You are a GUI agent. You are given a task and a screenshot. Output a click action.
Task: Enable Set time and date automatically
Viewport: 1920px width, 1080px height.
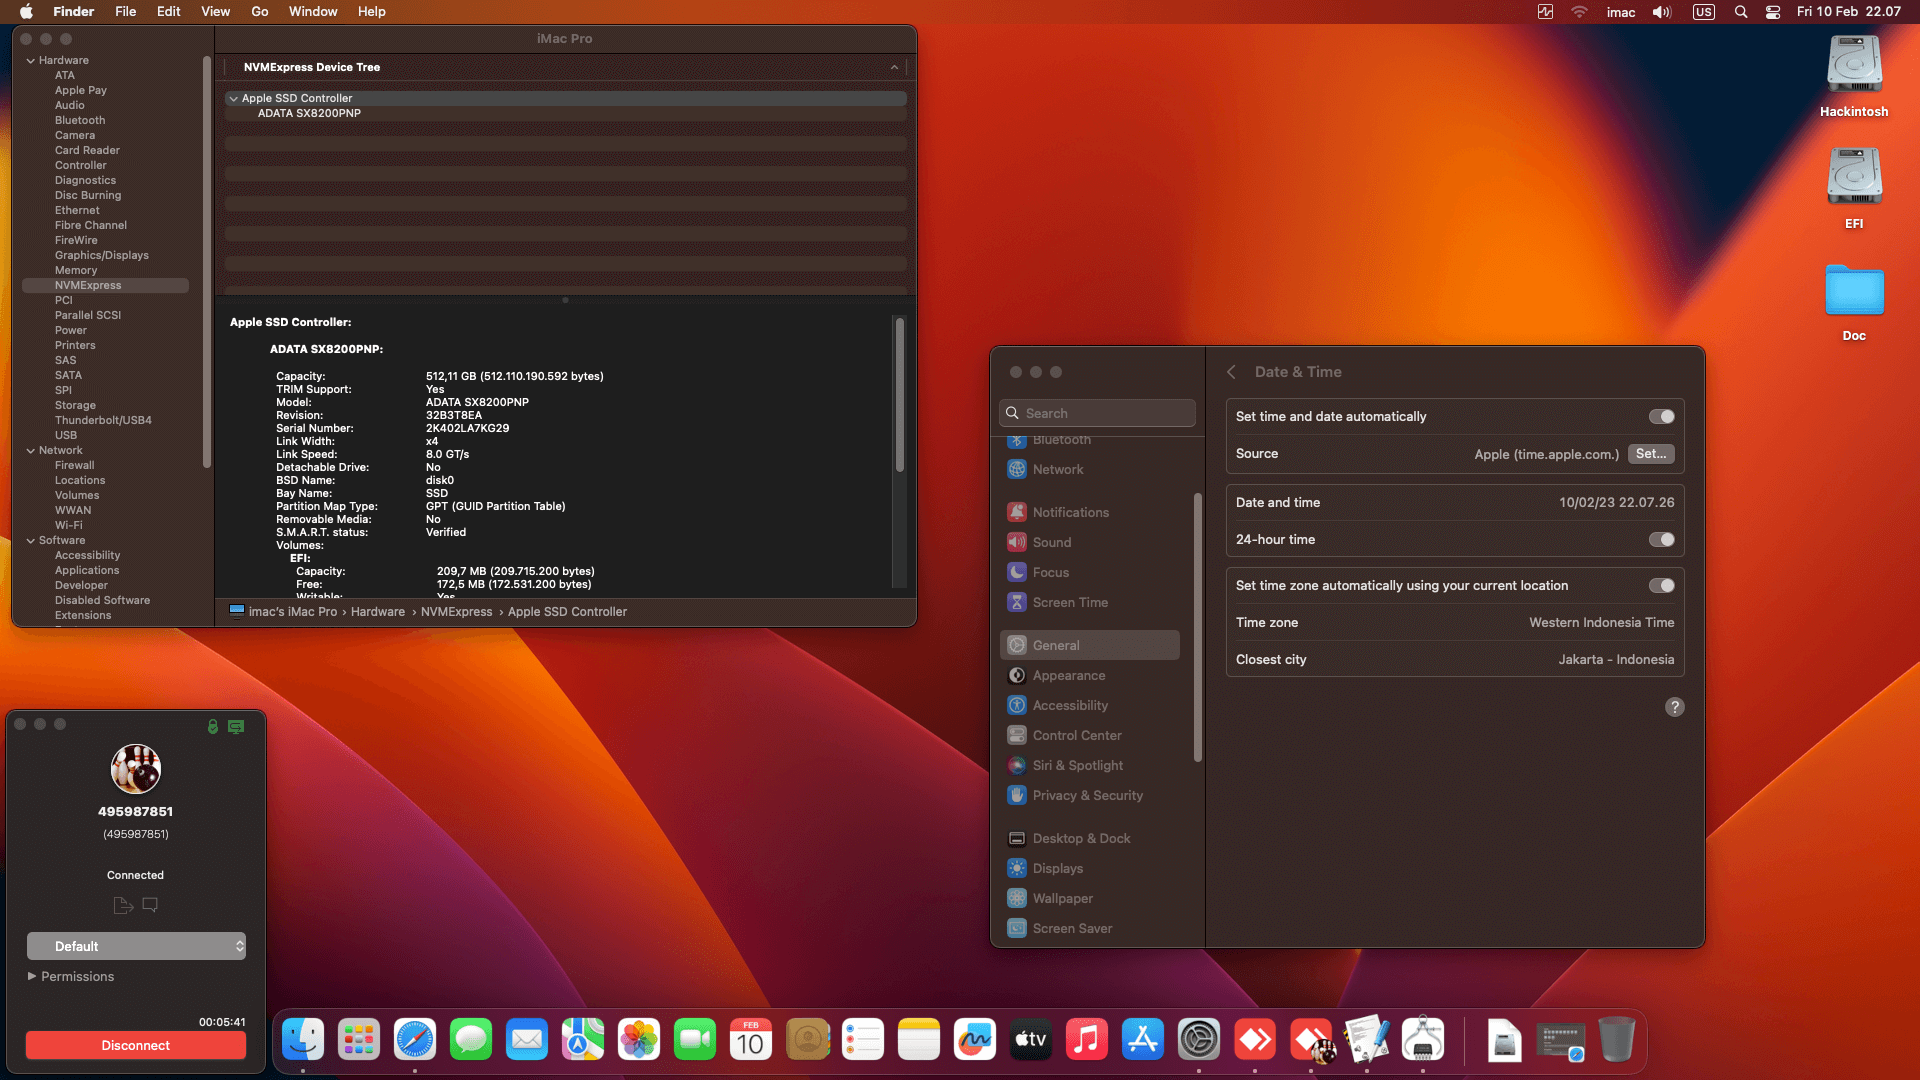tap(1662, 416)
